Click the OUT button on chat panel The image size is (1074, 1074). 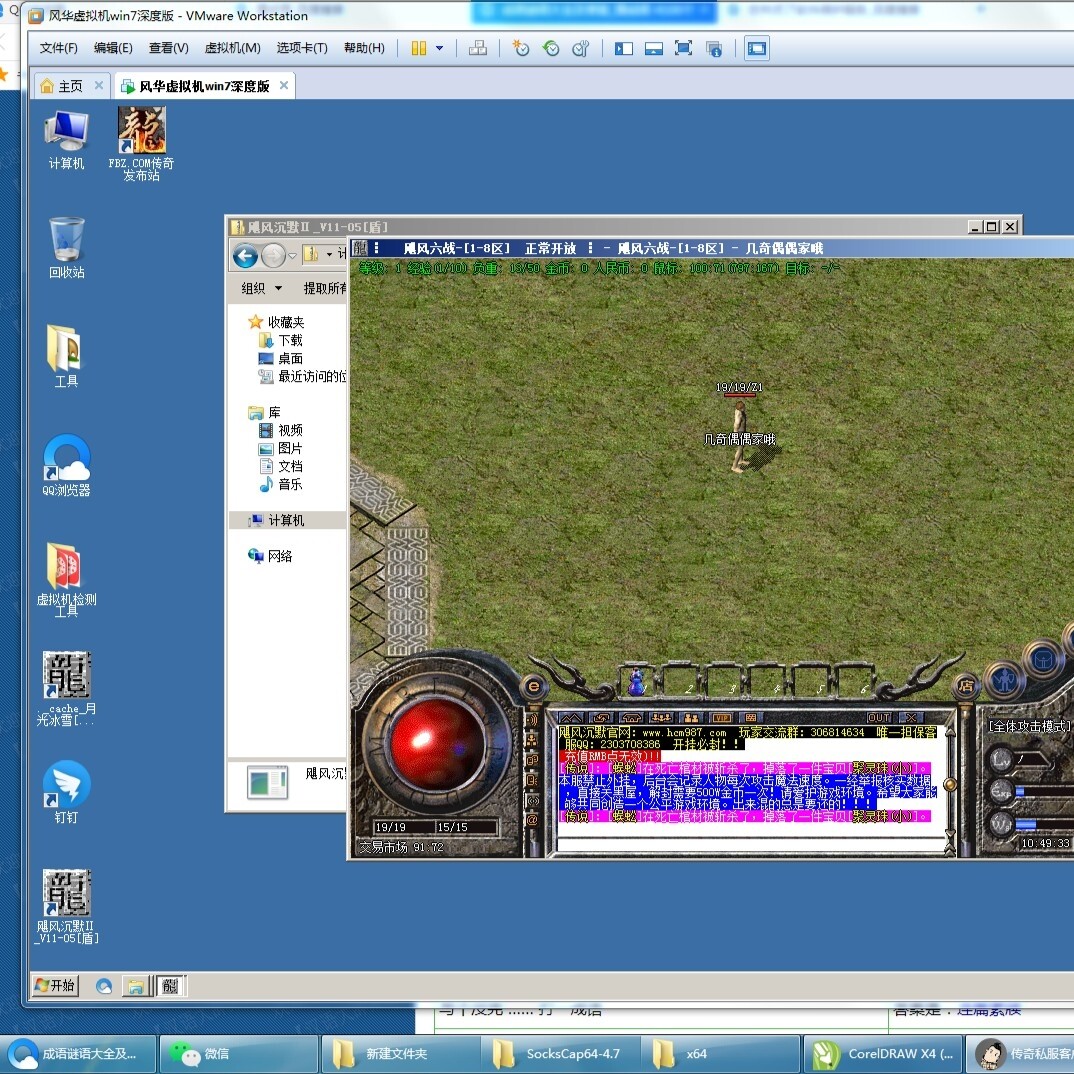click(878, 717)
